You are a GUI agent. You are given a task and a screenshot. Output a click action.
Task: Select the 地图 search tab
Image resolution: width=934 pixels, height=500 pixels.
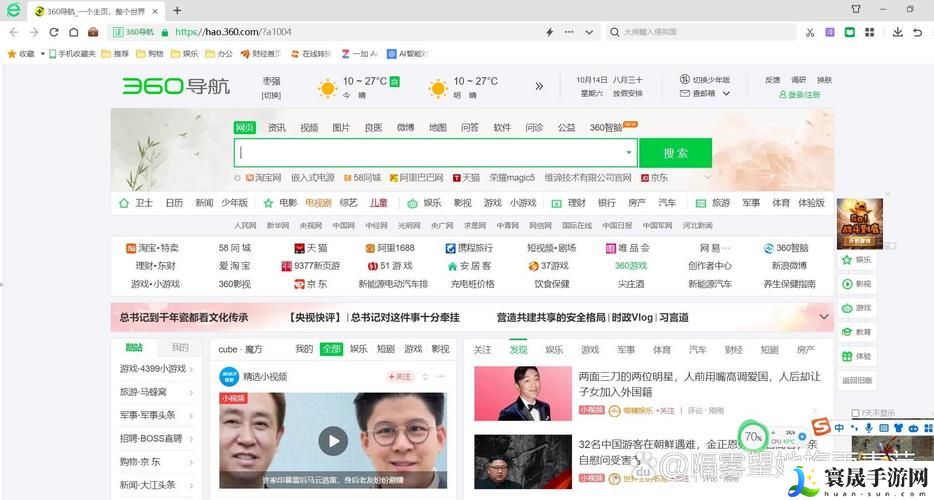tap(438, 128)
